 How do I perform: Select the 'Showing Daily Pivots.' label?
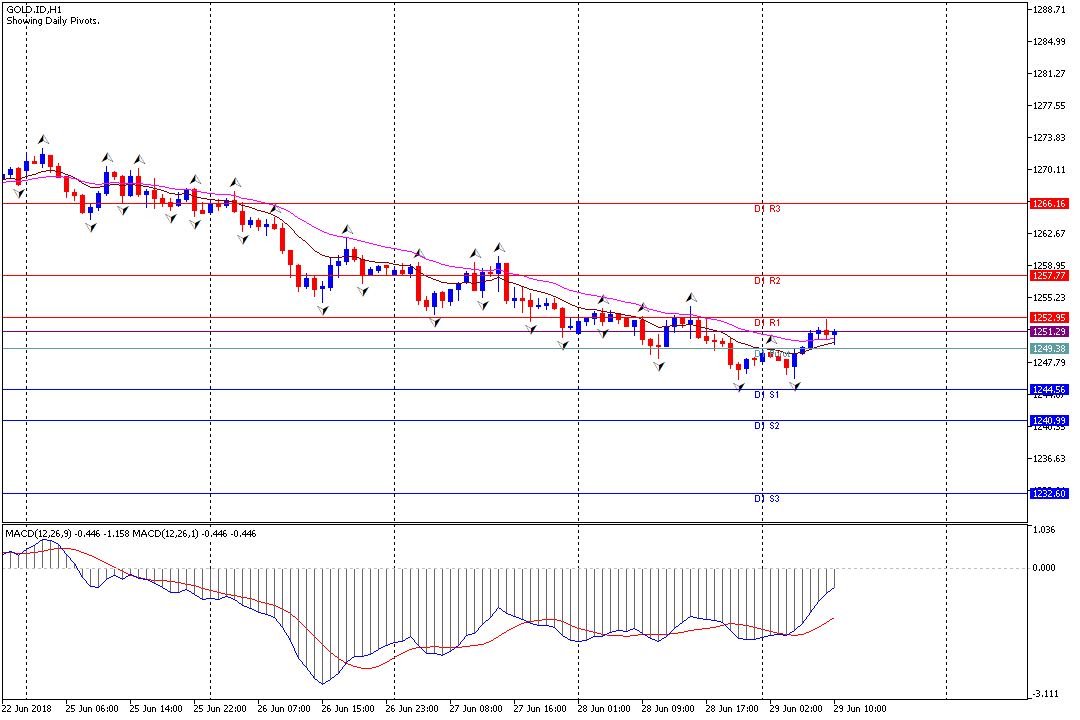click(53, 21)
